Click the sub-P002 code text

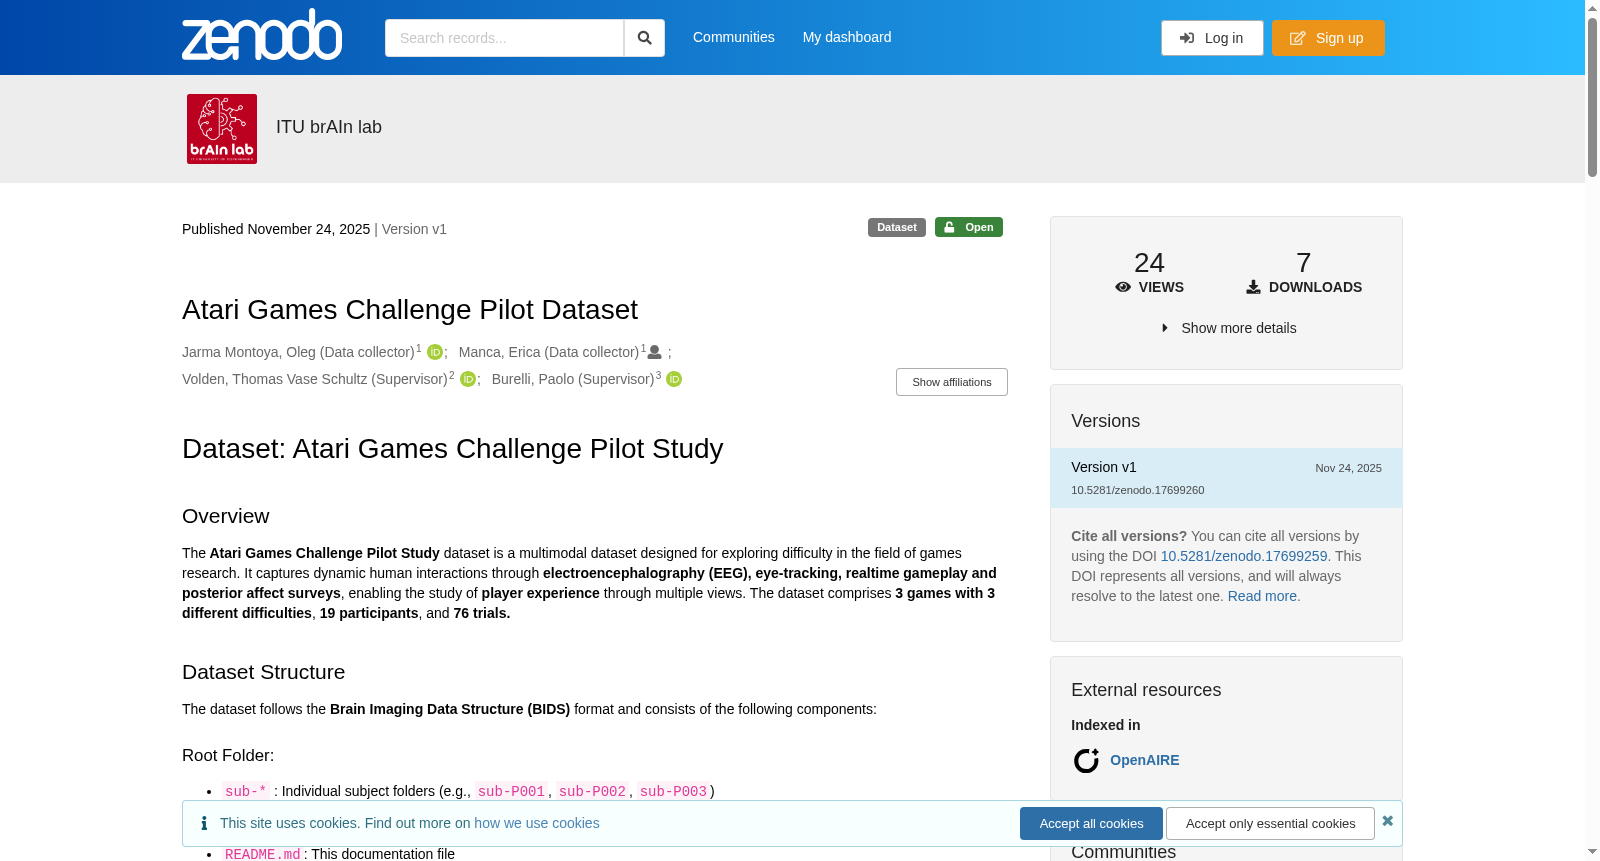(x=592, y=791)
